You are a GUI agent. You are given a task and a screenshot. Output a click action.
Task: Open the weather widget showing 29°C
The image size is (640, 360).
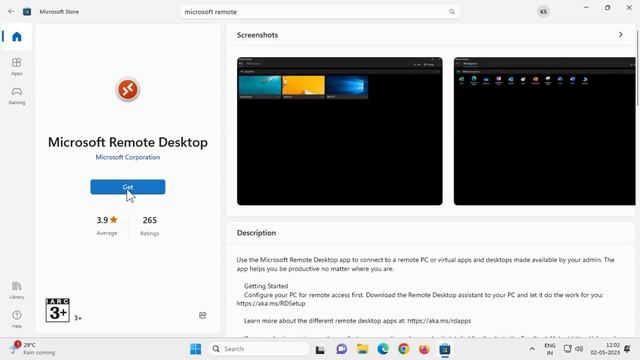[x=33, y=349]
